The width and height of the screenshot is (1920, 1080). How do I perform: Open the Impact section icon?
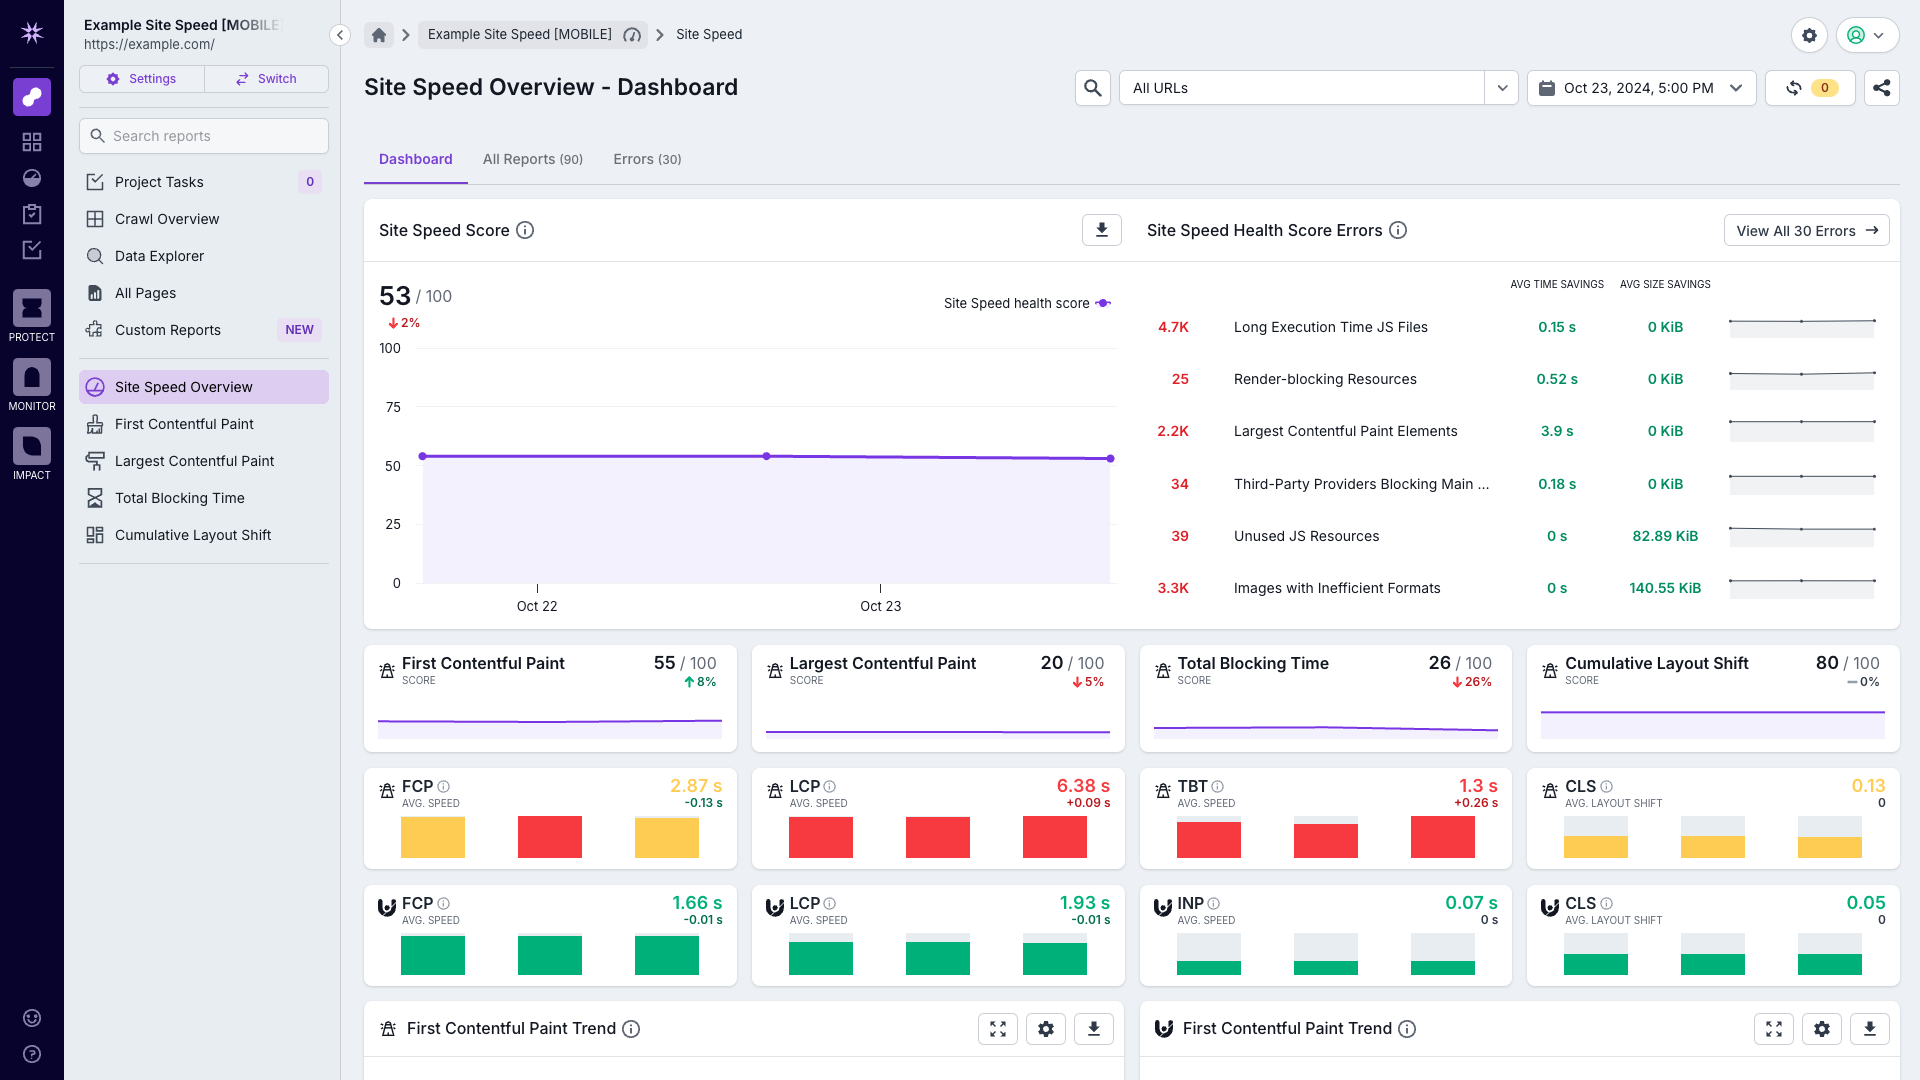click(x=31, y=448)
